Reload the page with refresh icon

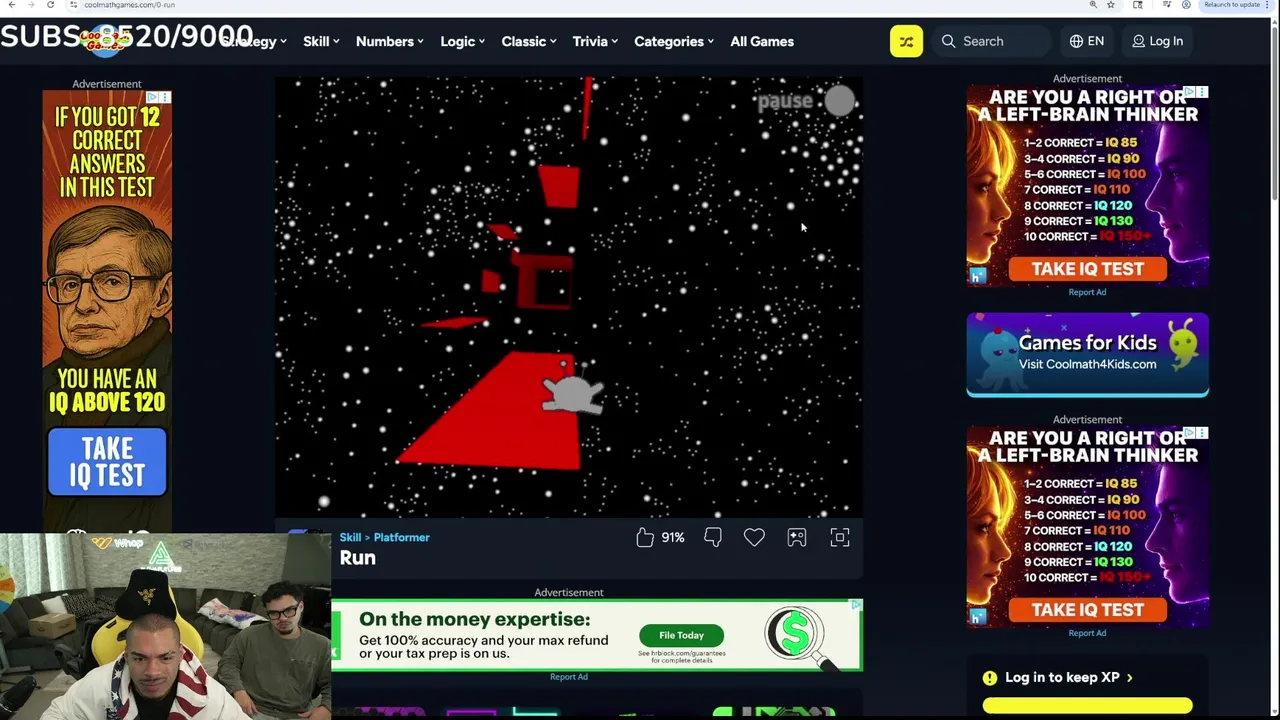click(50, 5)
